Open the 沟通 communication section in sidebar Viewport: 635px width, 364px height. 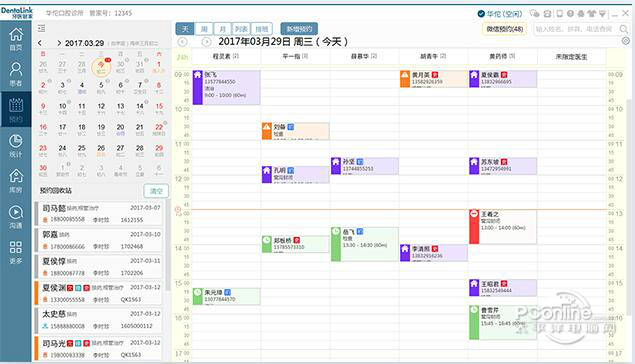tap(16, 217)
